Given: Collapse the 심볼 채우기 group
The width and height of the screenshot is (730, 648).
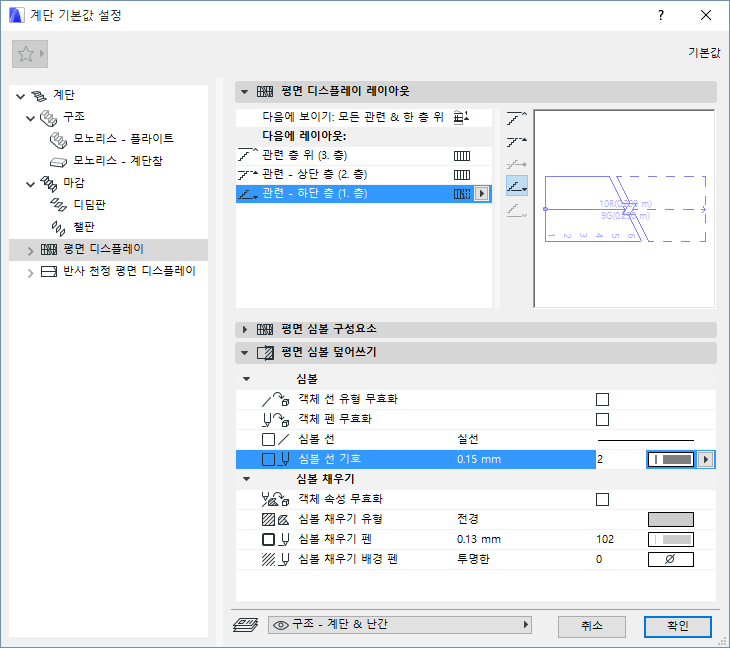Looking at the screenshot, I should (x=247, y=479).
